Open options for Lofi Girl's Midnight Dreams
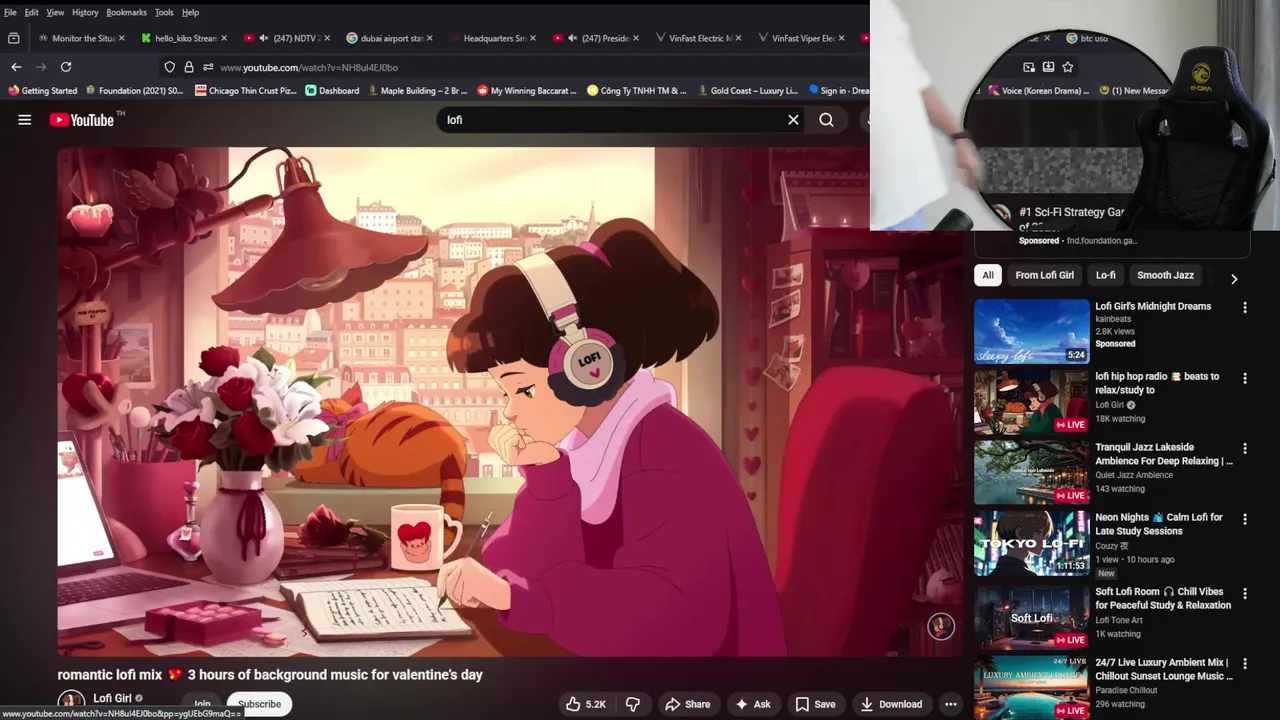This screenshot has width=1280, height=720. 1245,308
